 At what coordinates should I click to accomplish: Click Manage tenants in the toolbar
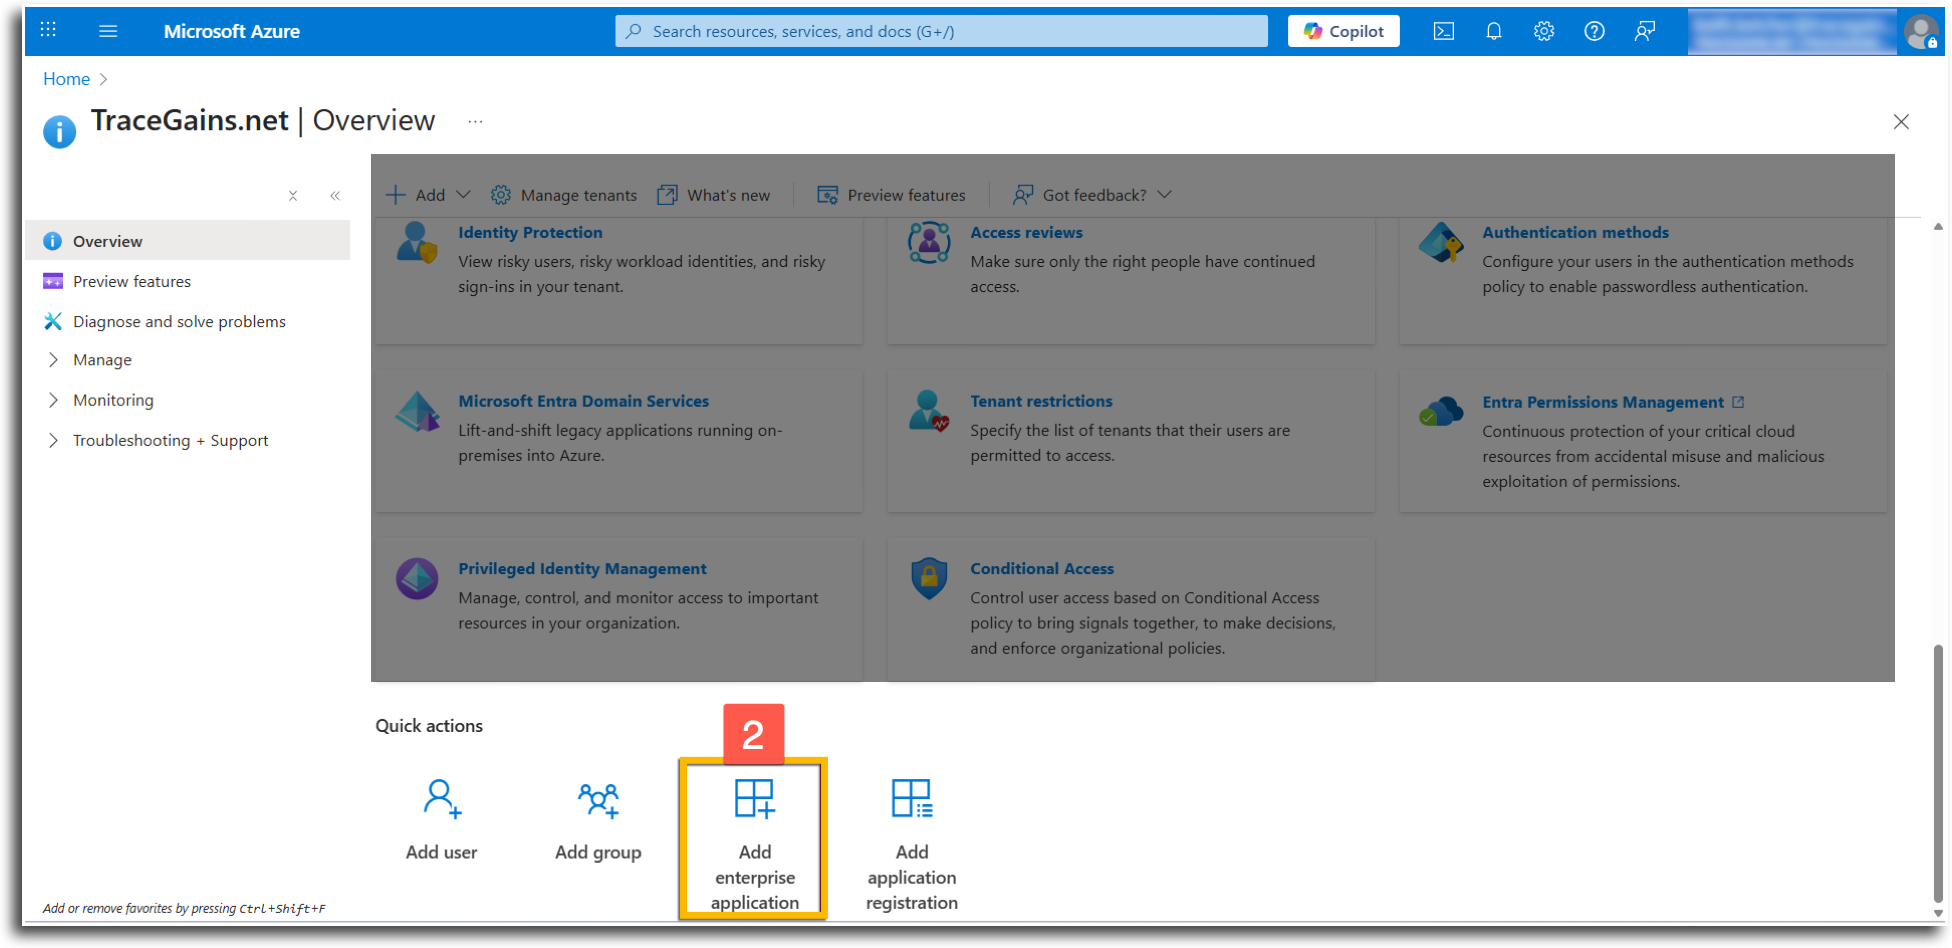coord(564,195)
